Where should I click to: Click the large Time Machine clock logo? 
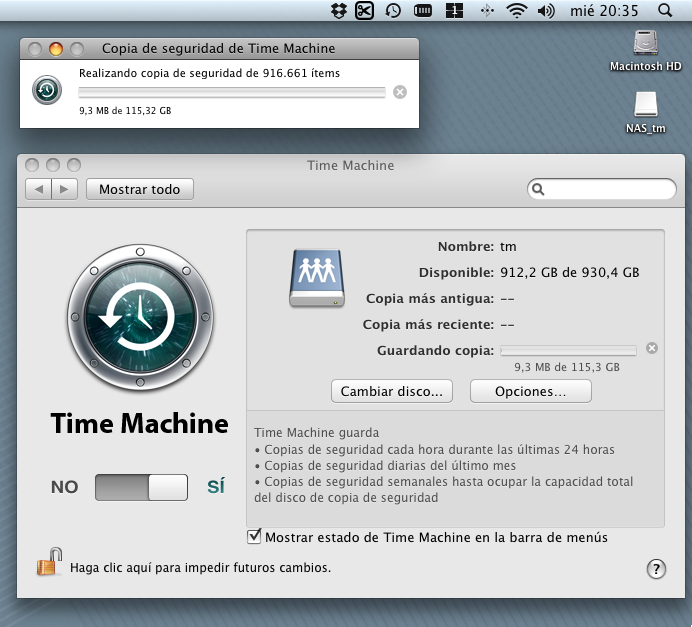tap(140, 317)
